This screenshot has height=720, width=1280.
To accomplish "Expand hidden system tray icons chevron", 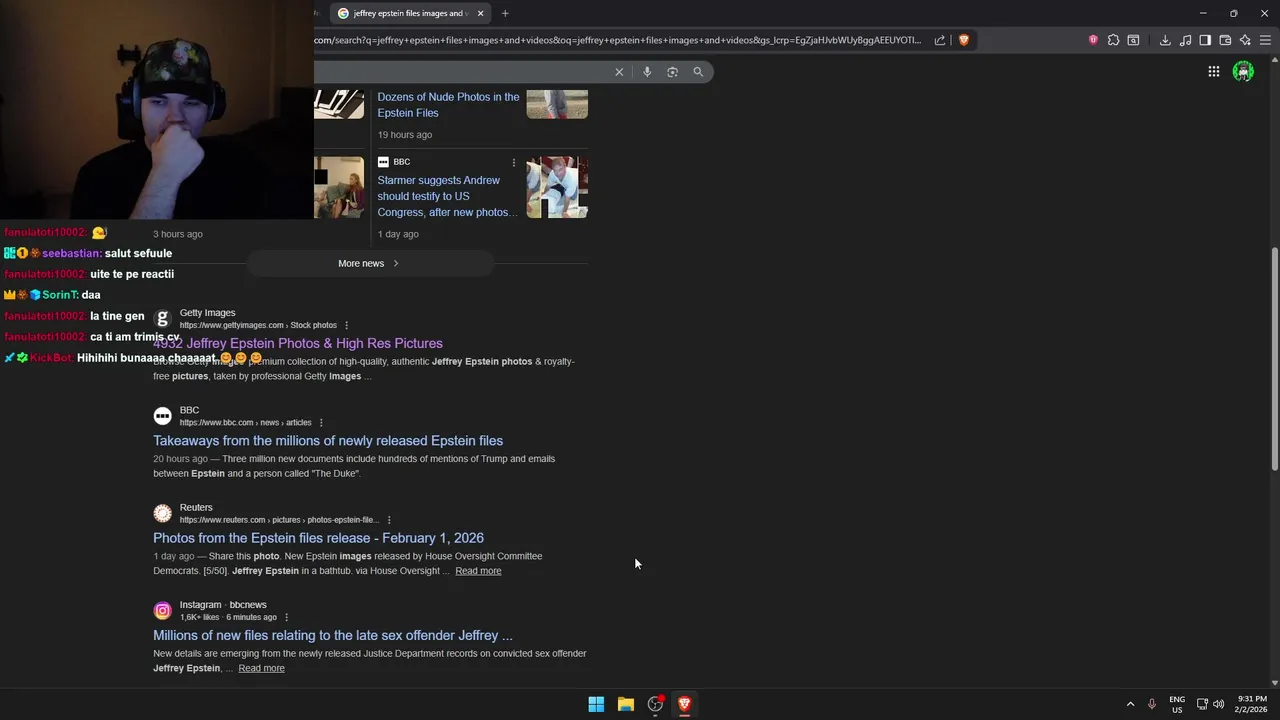I will pos(1131,704).
